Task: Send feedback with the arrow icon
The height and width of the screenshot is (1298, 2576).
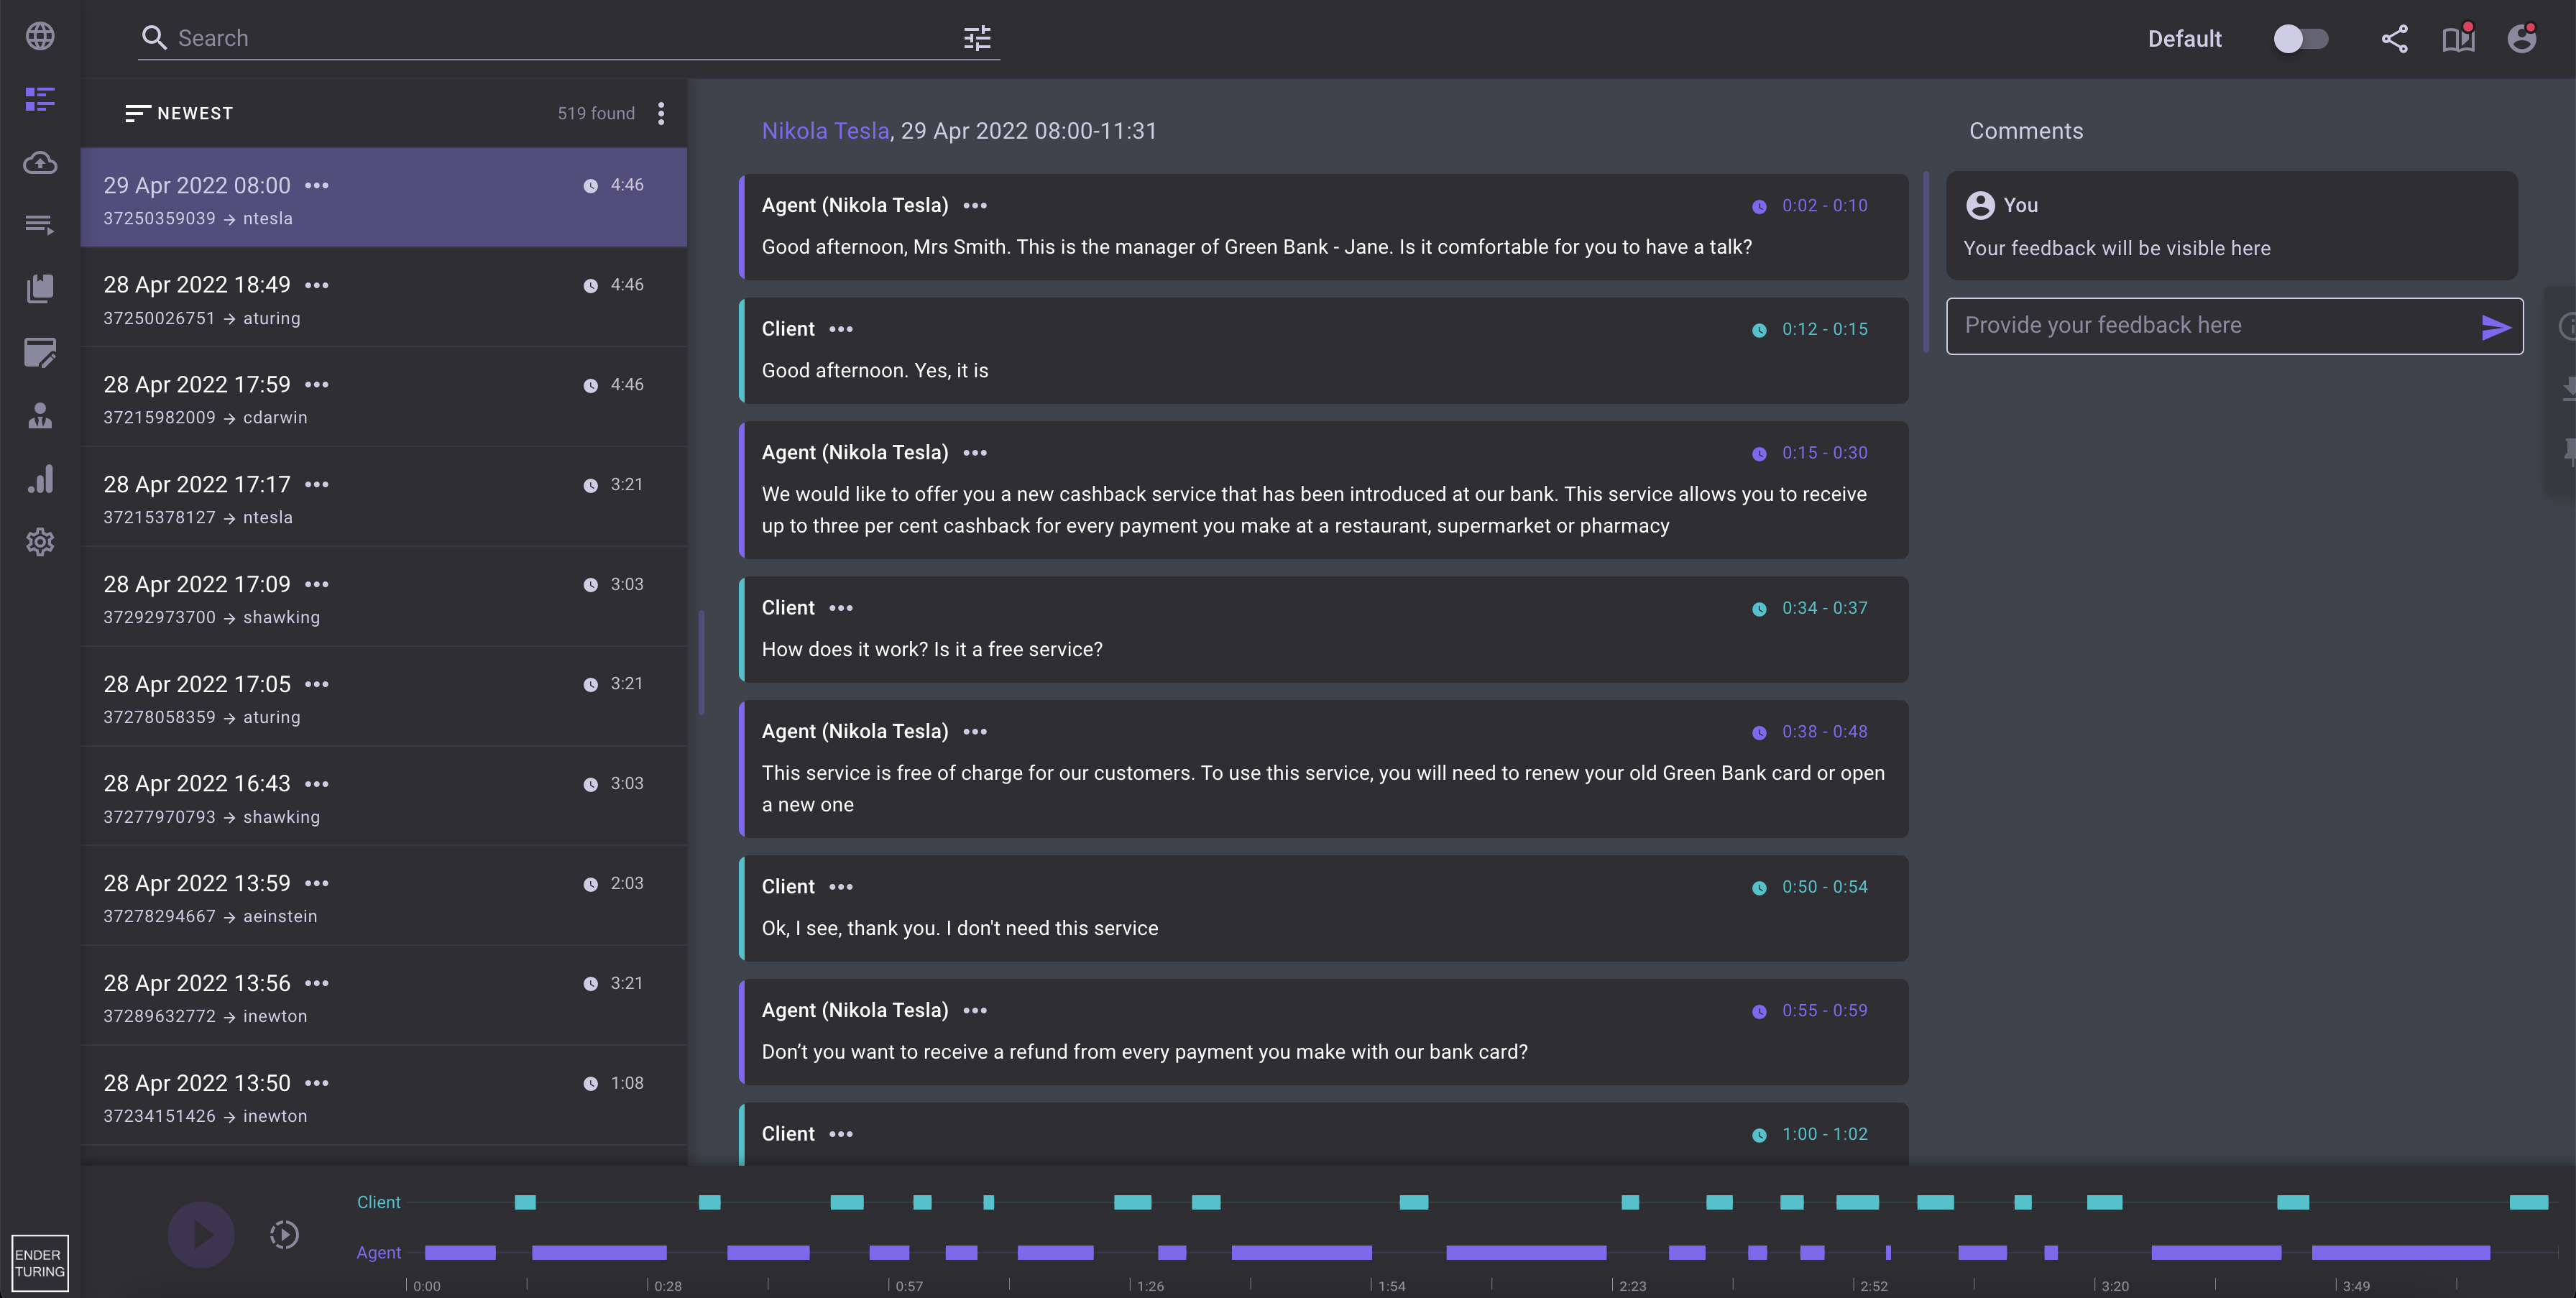Action: 2495,326
